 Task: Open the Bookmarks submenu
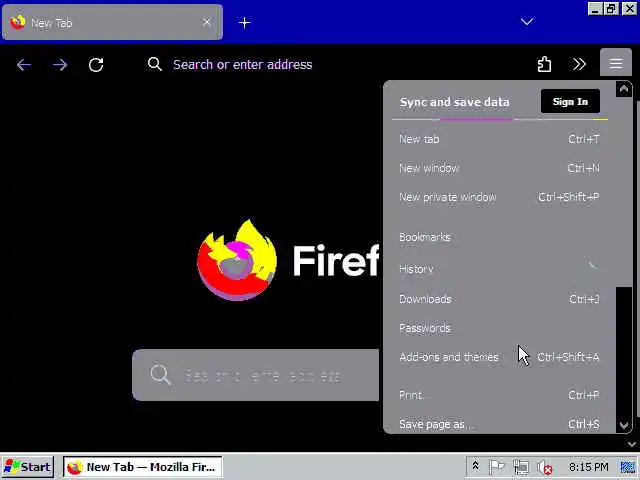[499, 237]
